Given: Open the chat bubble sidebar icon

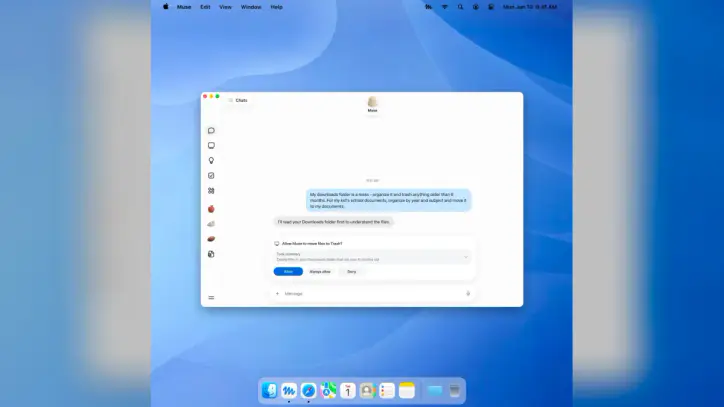Looking at the screenshot, I should point(211,130).
